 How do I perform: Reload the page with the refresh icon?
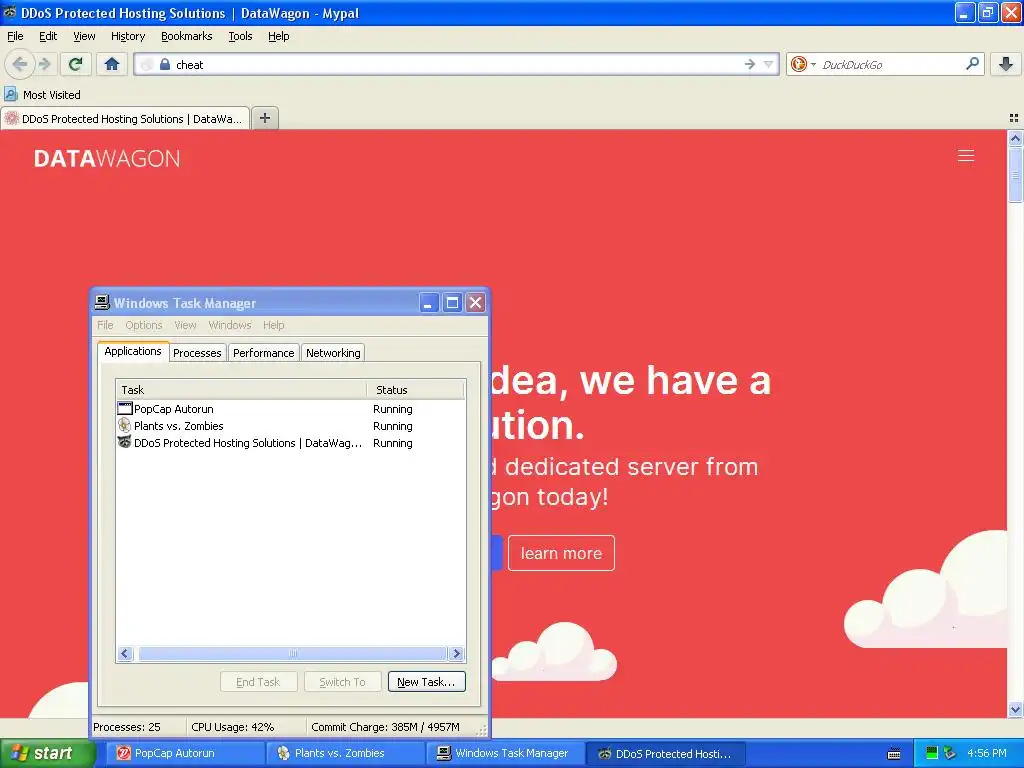pos(75,64)
